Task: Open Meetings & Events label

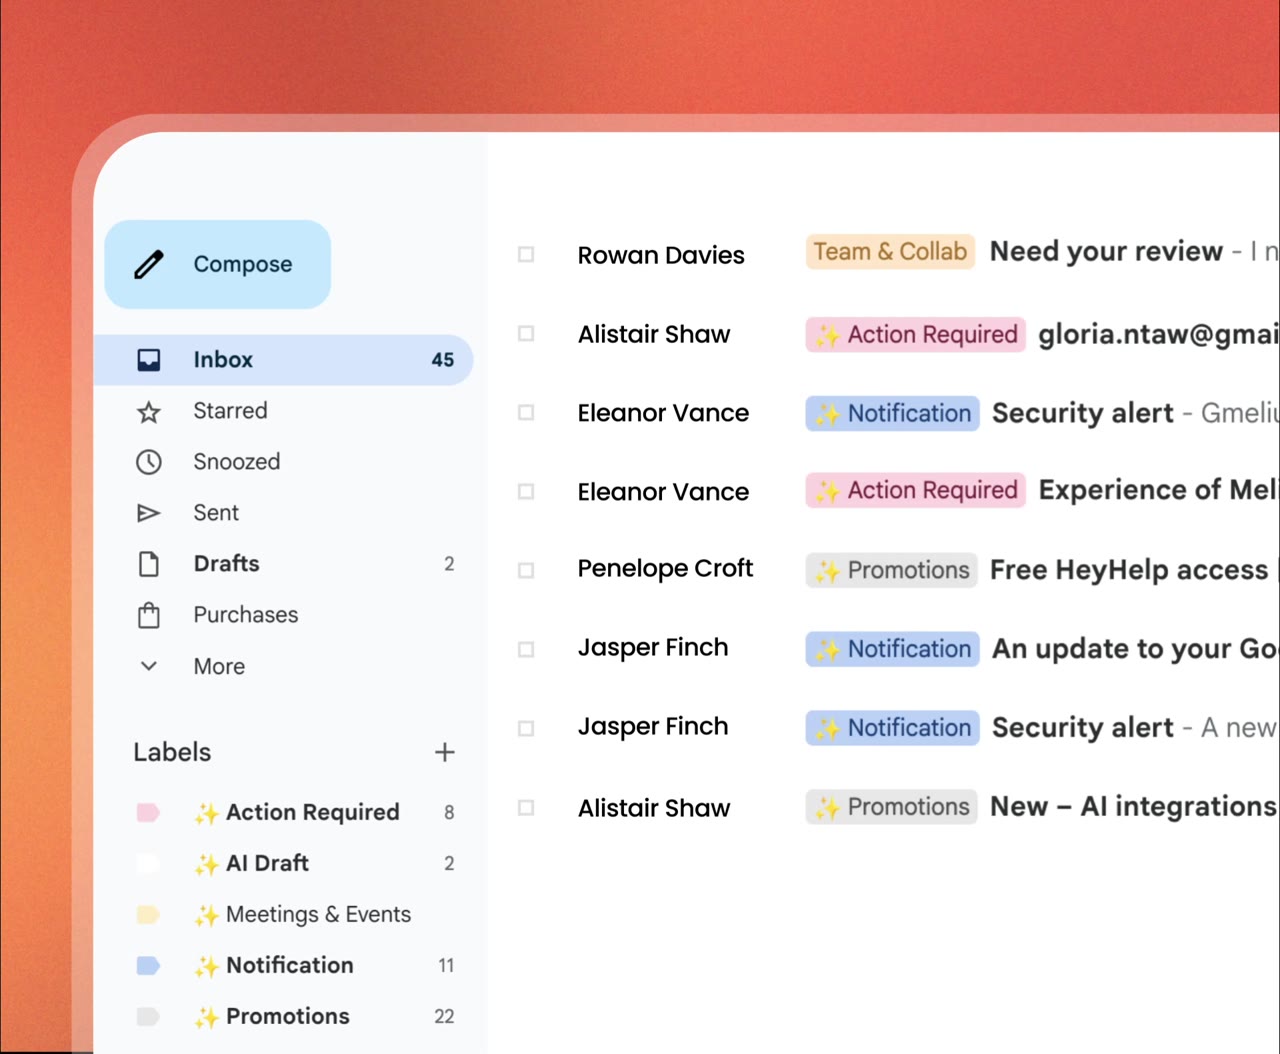Action: point(318,914)
